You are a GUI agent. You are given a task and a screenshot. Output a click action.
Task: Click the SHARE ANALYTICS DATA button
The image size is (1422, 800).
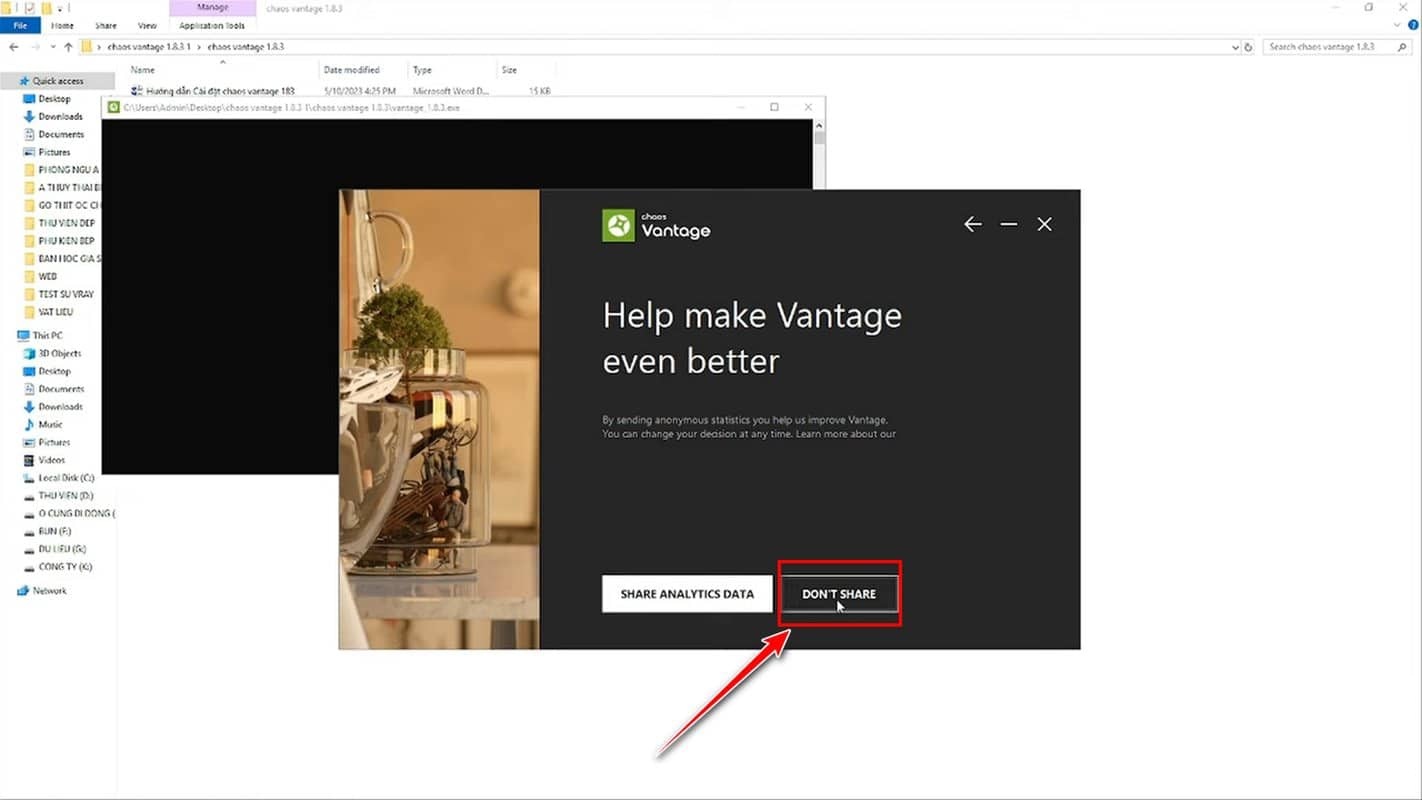tap(687, 594)
